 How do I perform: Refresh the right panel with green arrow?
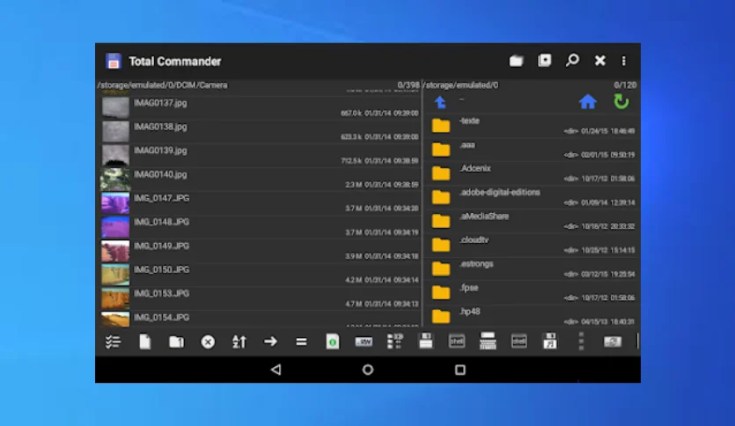(x=621, y=102)
